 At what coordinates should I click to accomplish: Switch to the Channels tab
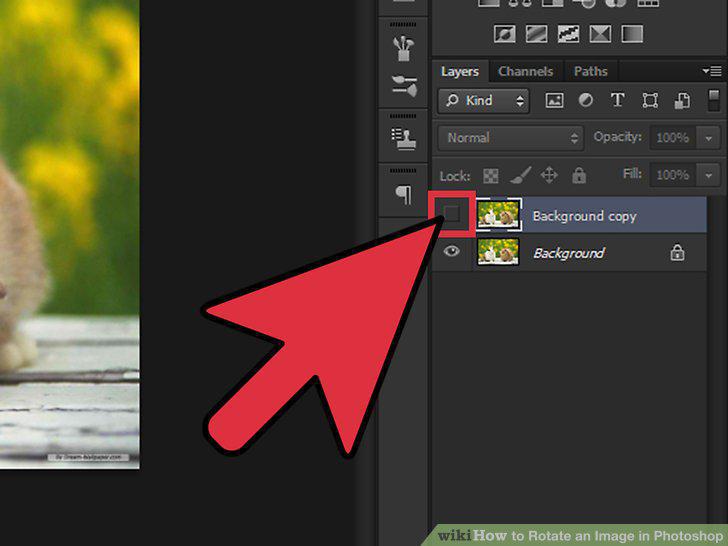point(526,72)
